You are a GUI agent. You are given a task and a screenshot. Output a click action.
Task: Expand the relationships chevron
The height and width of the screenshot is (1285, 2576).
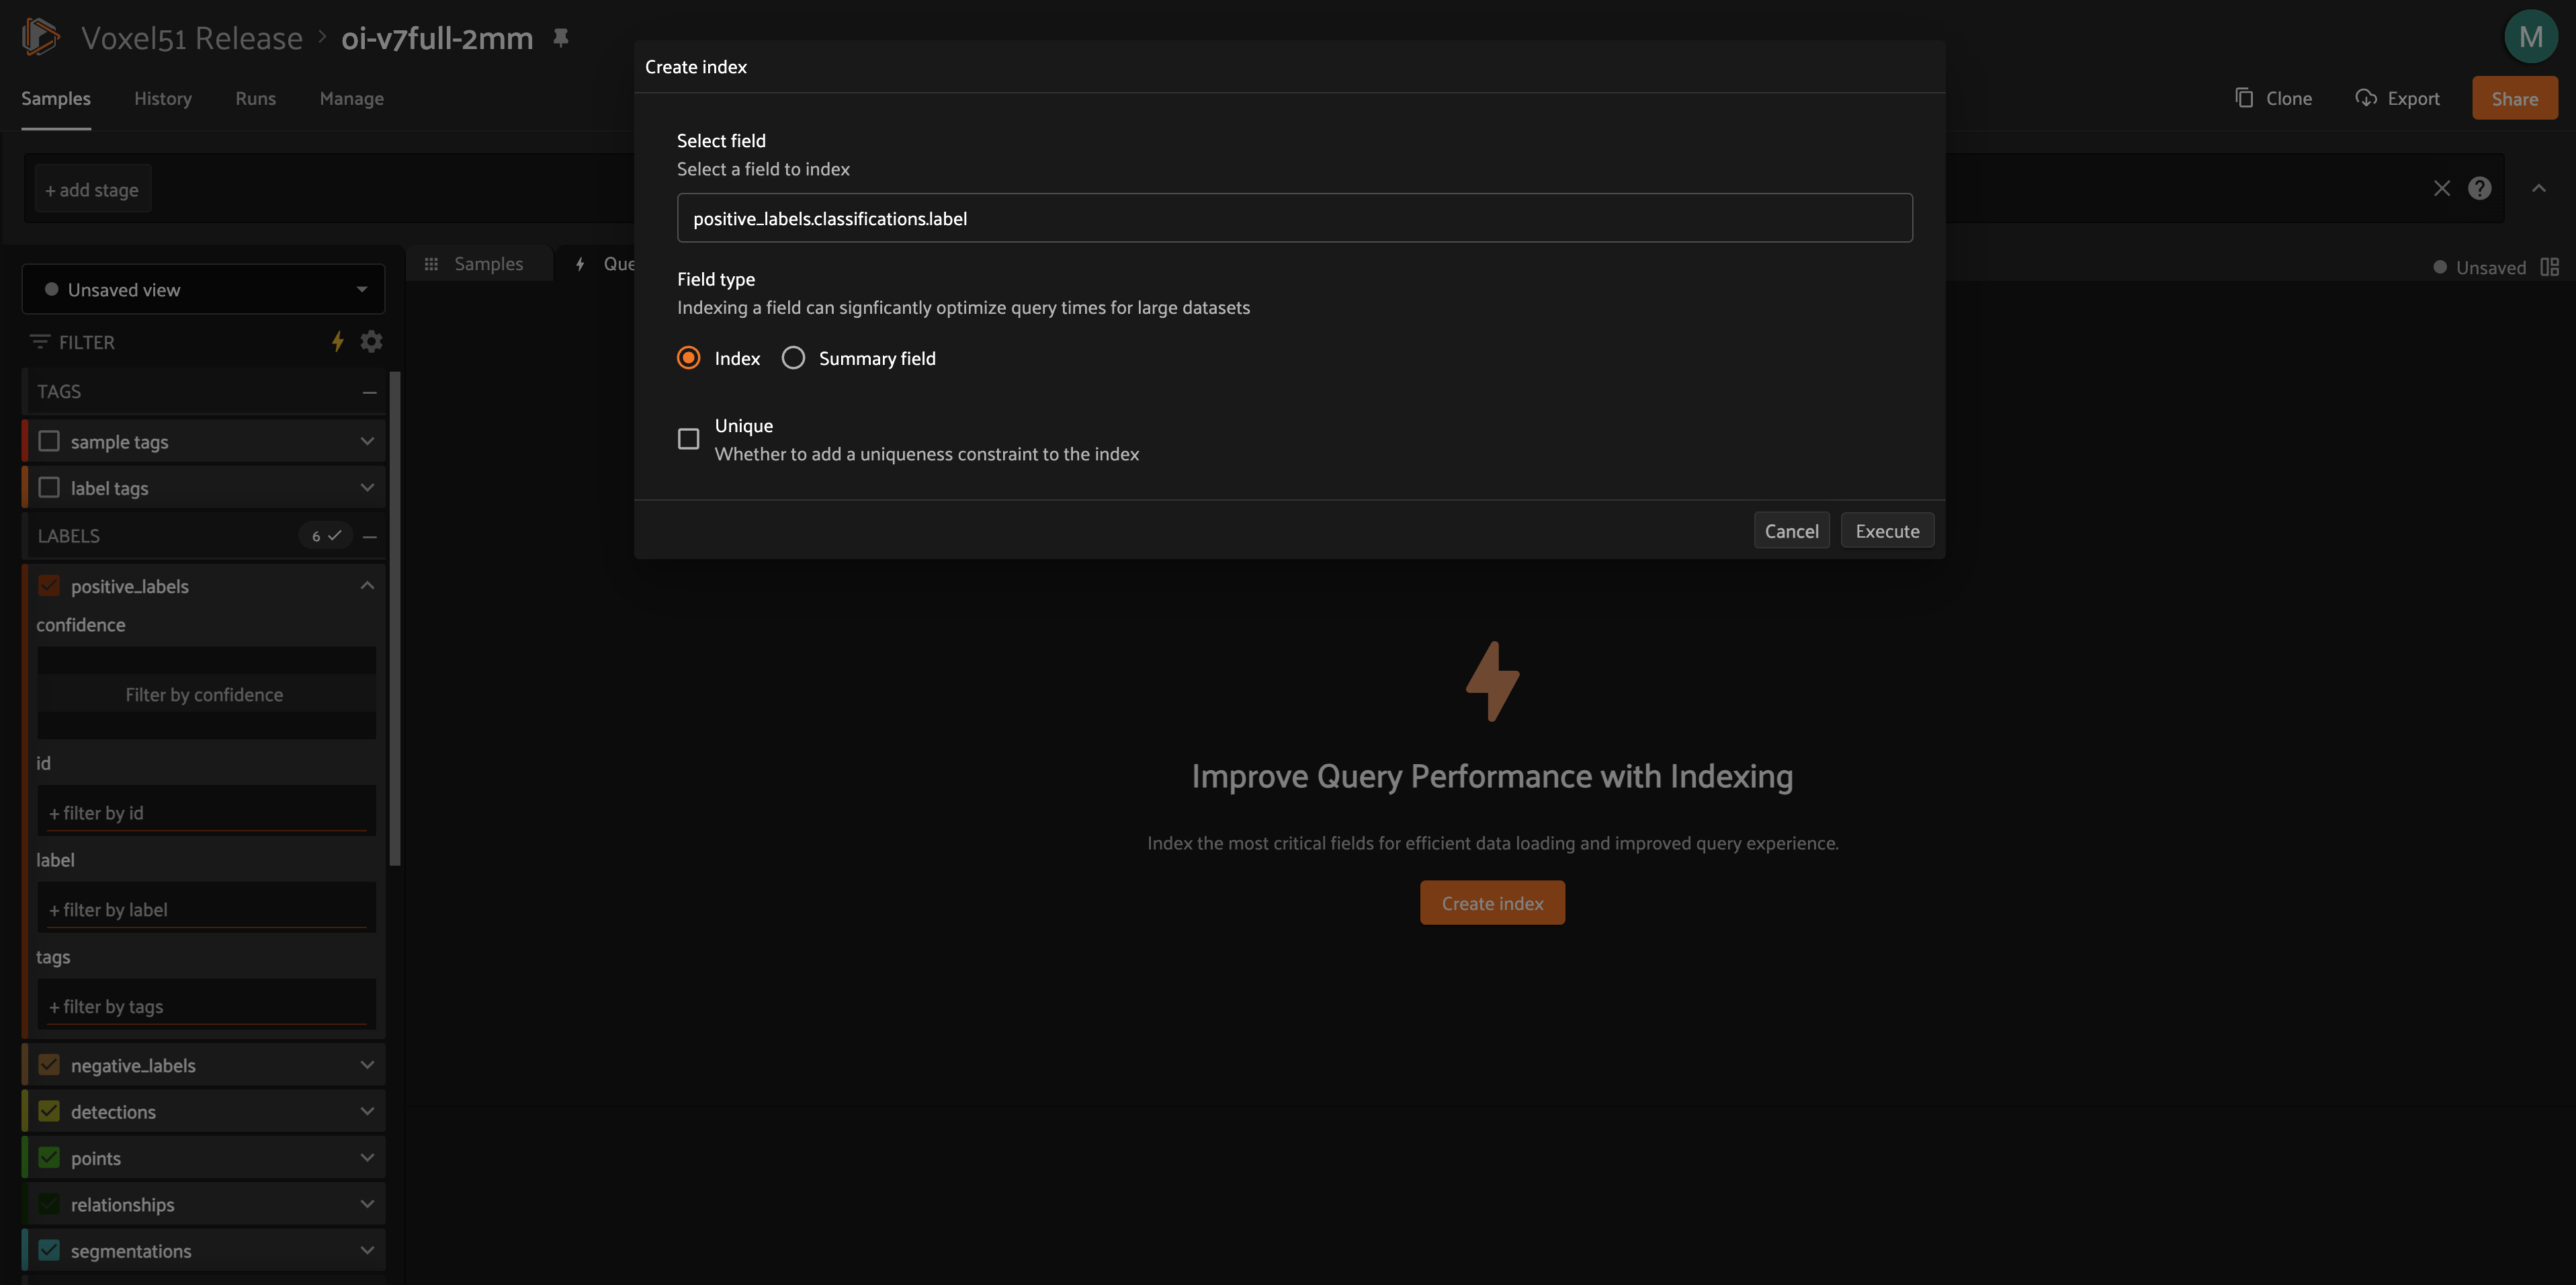click(367, 1204)
